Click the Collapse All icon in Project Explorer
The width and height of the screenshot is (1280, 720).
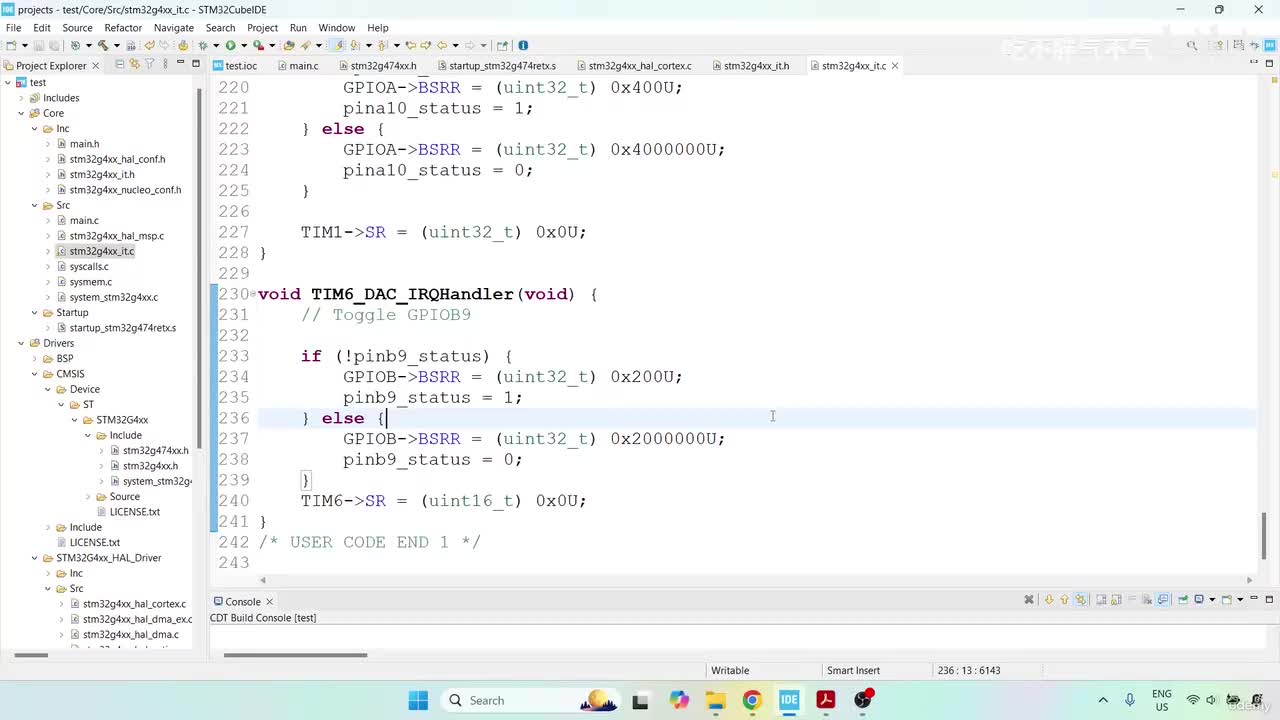pos(120,65)
